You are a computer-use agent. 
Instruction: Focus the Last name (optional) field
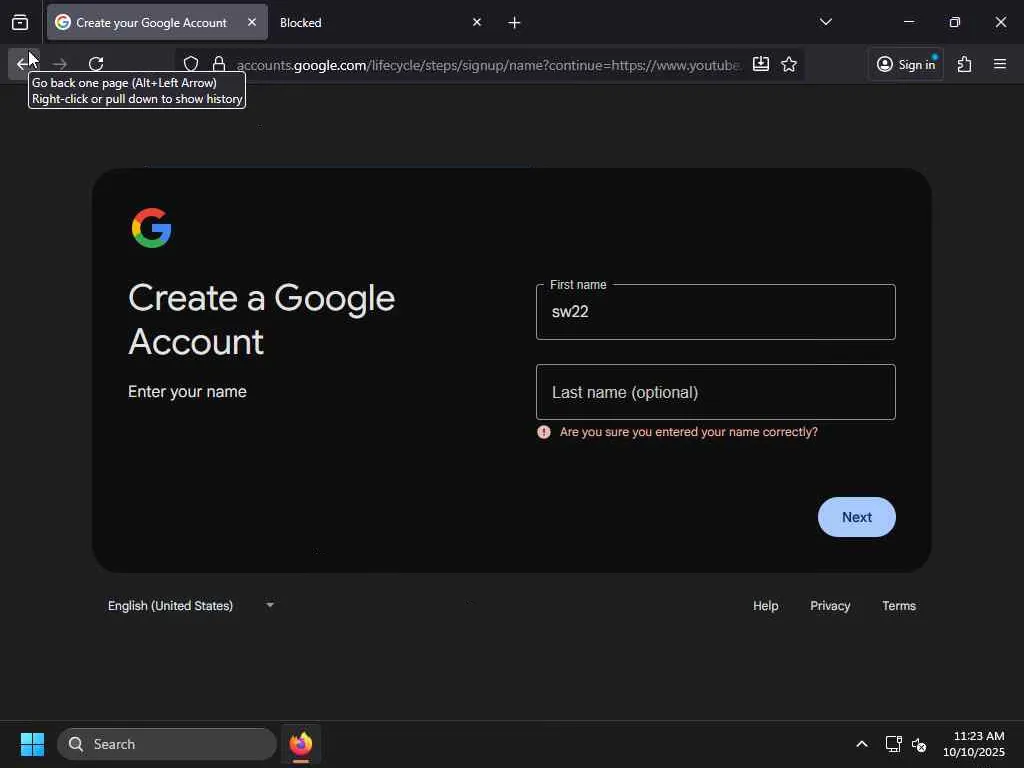[x=716, y=392]
